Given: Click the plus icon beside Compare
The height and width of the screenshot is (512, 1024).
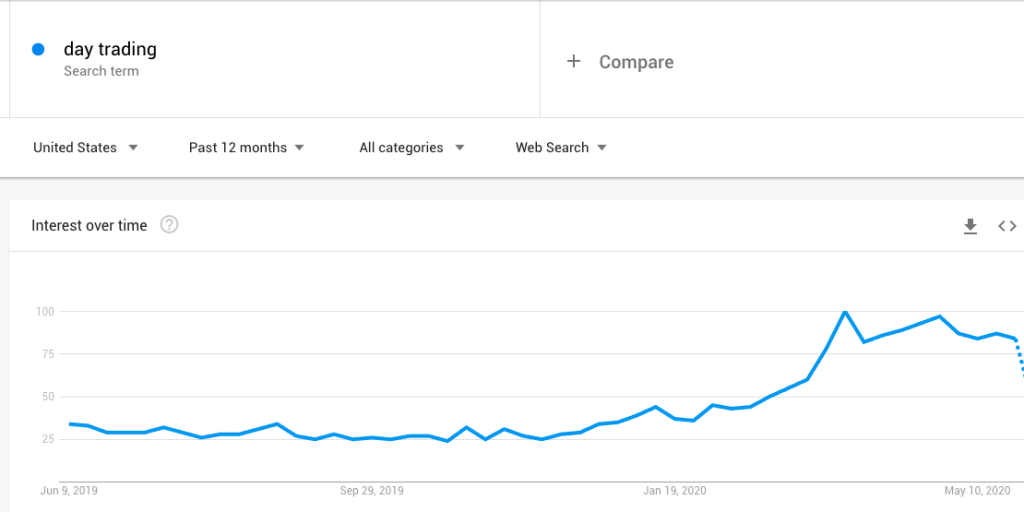Looking at the screenshot, I should click(573, 61).
